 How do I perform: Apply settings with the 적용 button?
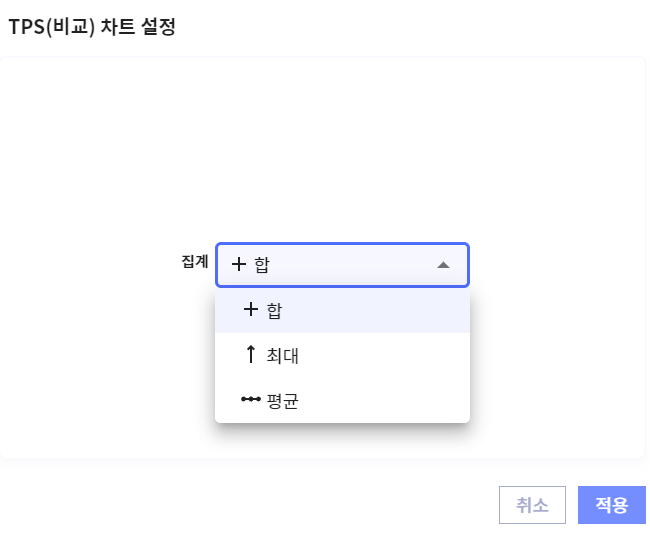tap(611, 505)
